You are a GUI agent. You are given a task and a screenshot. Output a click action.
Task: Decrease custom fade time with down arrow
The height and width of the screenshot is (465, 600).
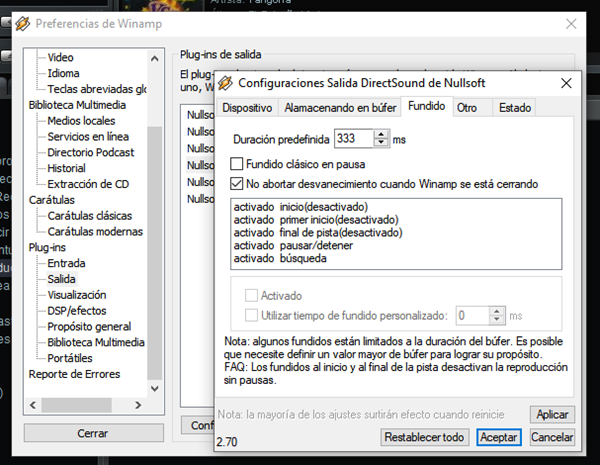[497, 320]
